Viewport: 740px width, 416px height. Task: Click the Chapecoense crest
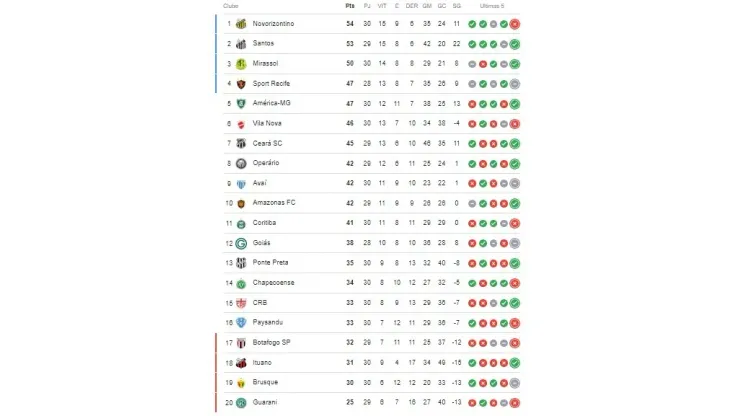(241, 283)
